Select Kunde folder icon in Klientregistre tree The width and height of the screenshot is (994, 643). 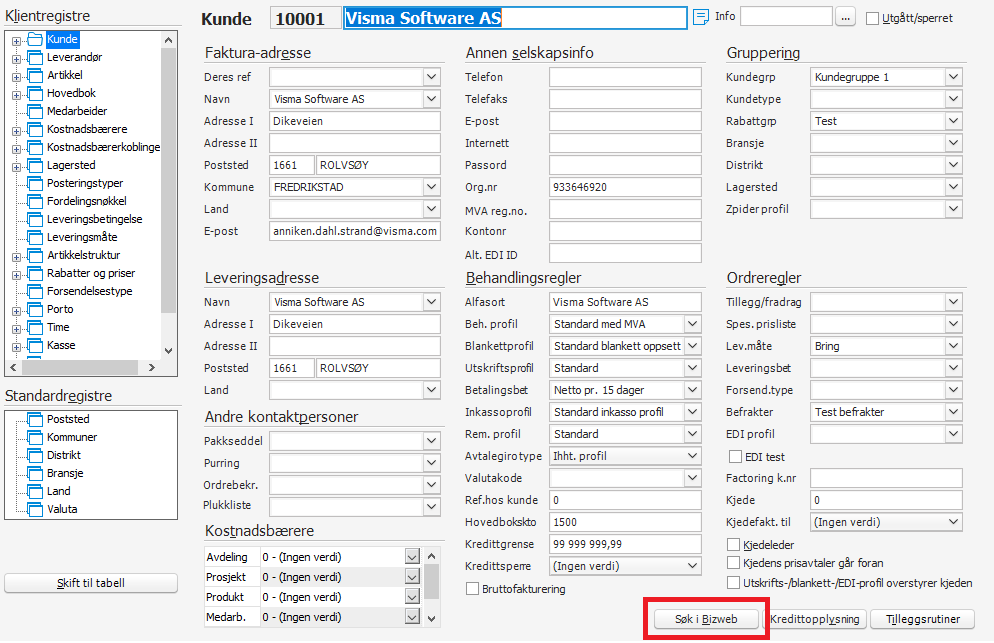click(35, 39)
